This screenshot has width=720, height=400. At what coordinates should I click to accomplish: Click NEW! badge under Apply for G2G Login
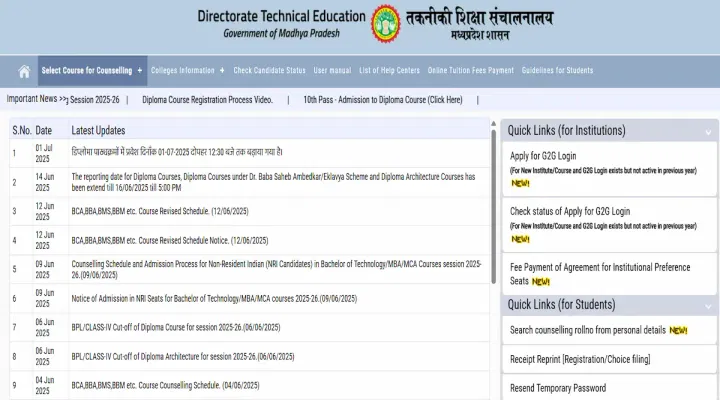tap(520, 183)
